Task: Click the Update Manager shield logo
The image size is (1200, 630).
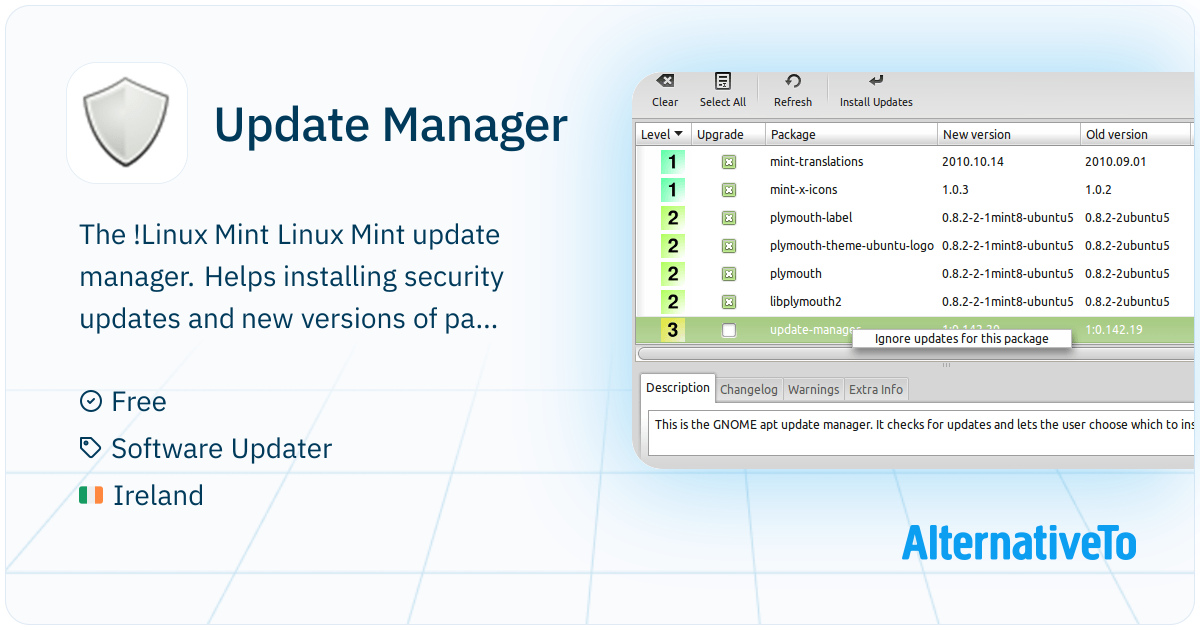Action: (x=127, y=123)
